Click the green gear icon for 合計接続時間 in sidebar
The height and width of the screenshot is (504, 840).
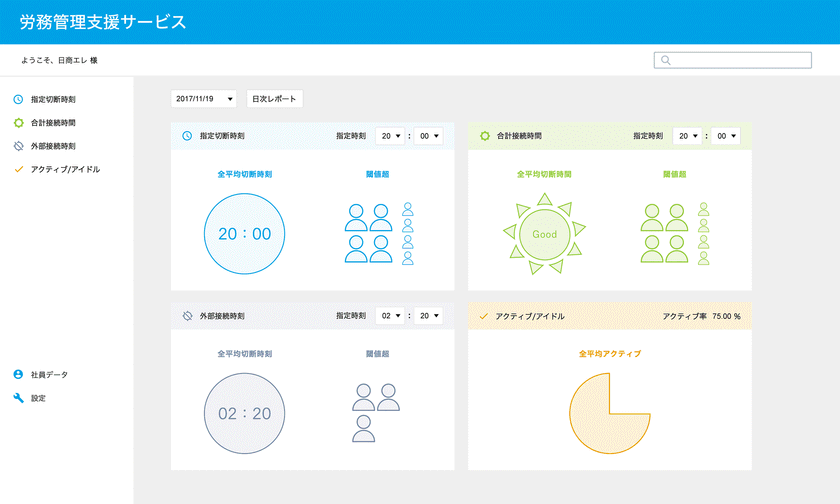coord(18,123)
